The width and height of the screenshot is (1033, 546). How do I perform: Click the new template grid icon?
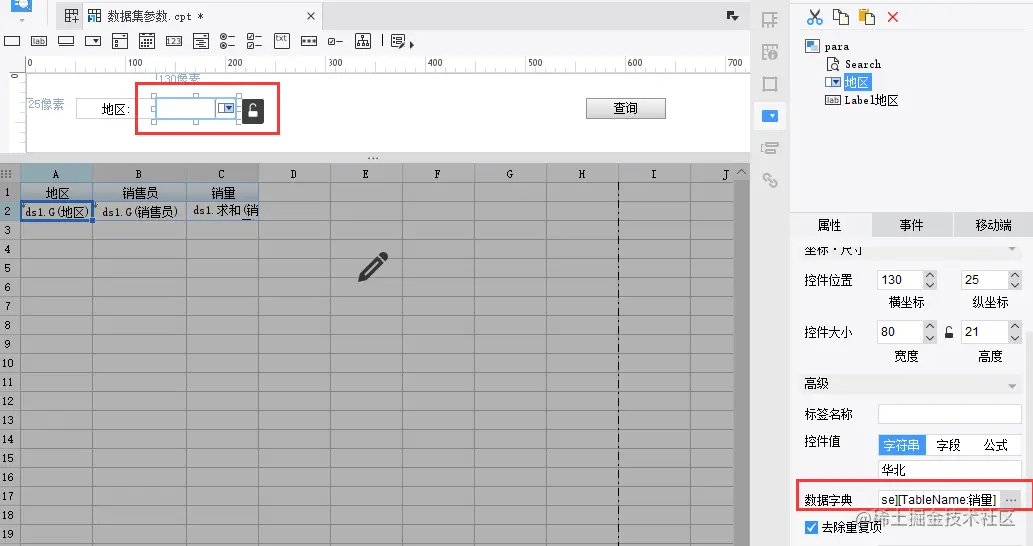pos(72,16)
